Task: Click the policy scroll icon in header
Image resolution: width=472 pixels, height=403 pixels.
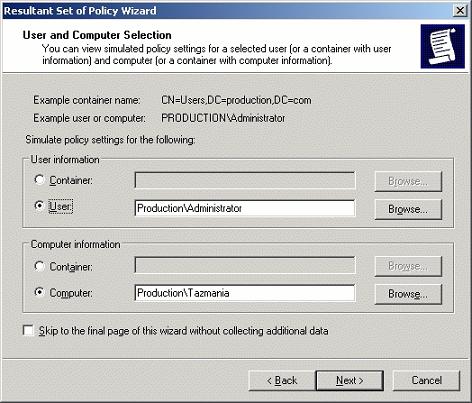Action: 443,46
